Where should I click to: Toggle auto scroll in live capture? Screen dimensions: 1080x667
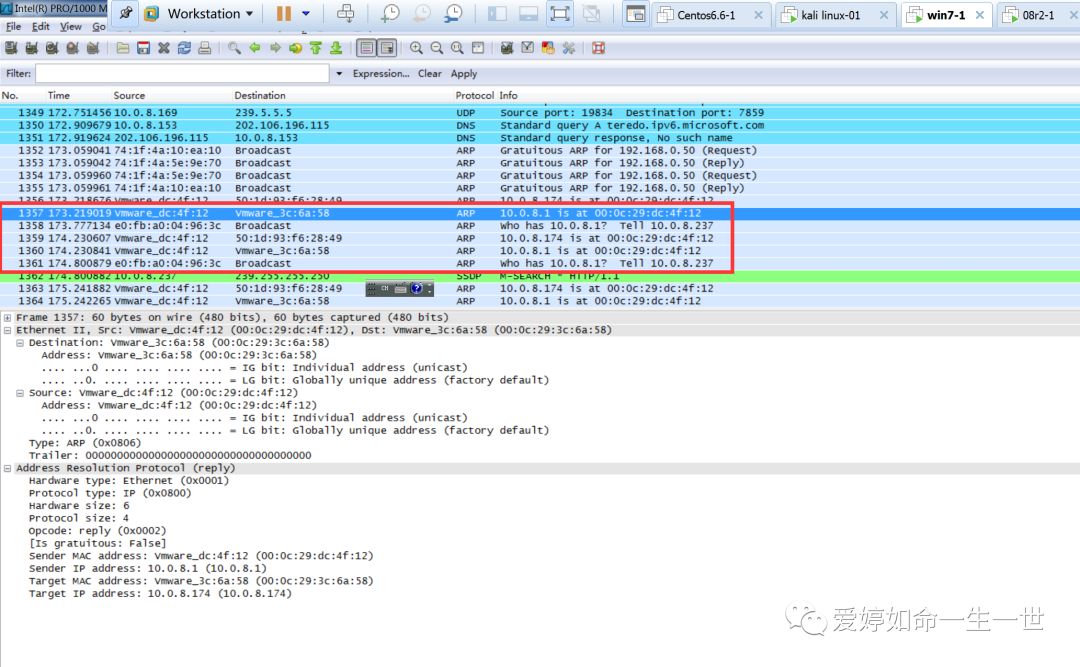[x=387, y=48]
